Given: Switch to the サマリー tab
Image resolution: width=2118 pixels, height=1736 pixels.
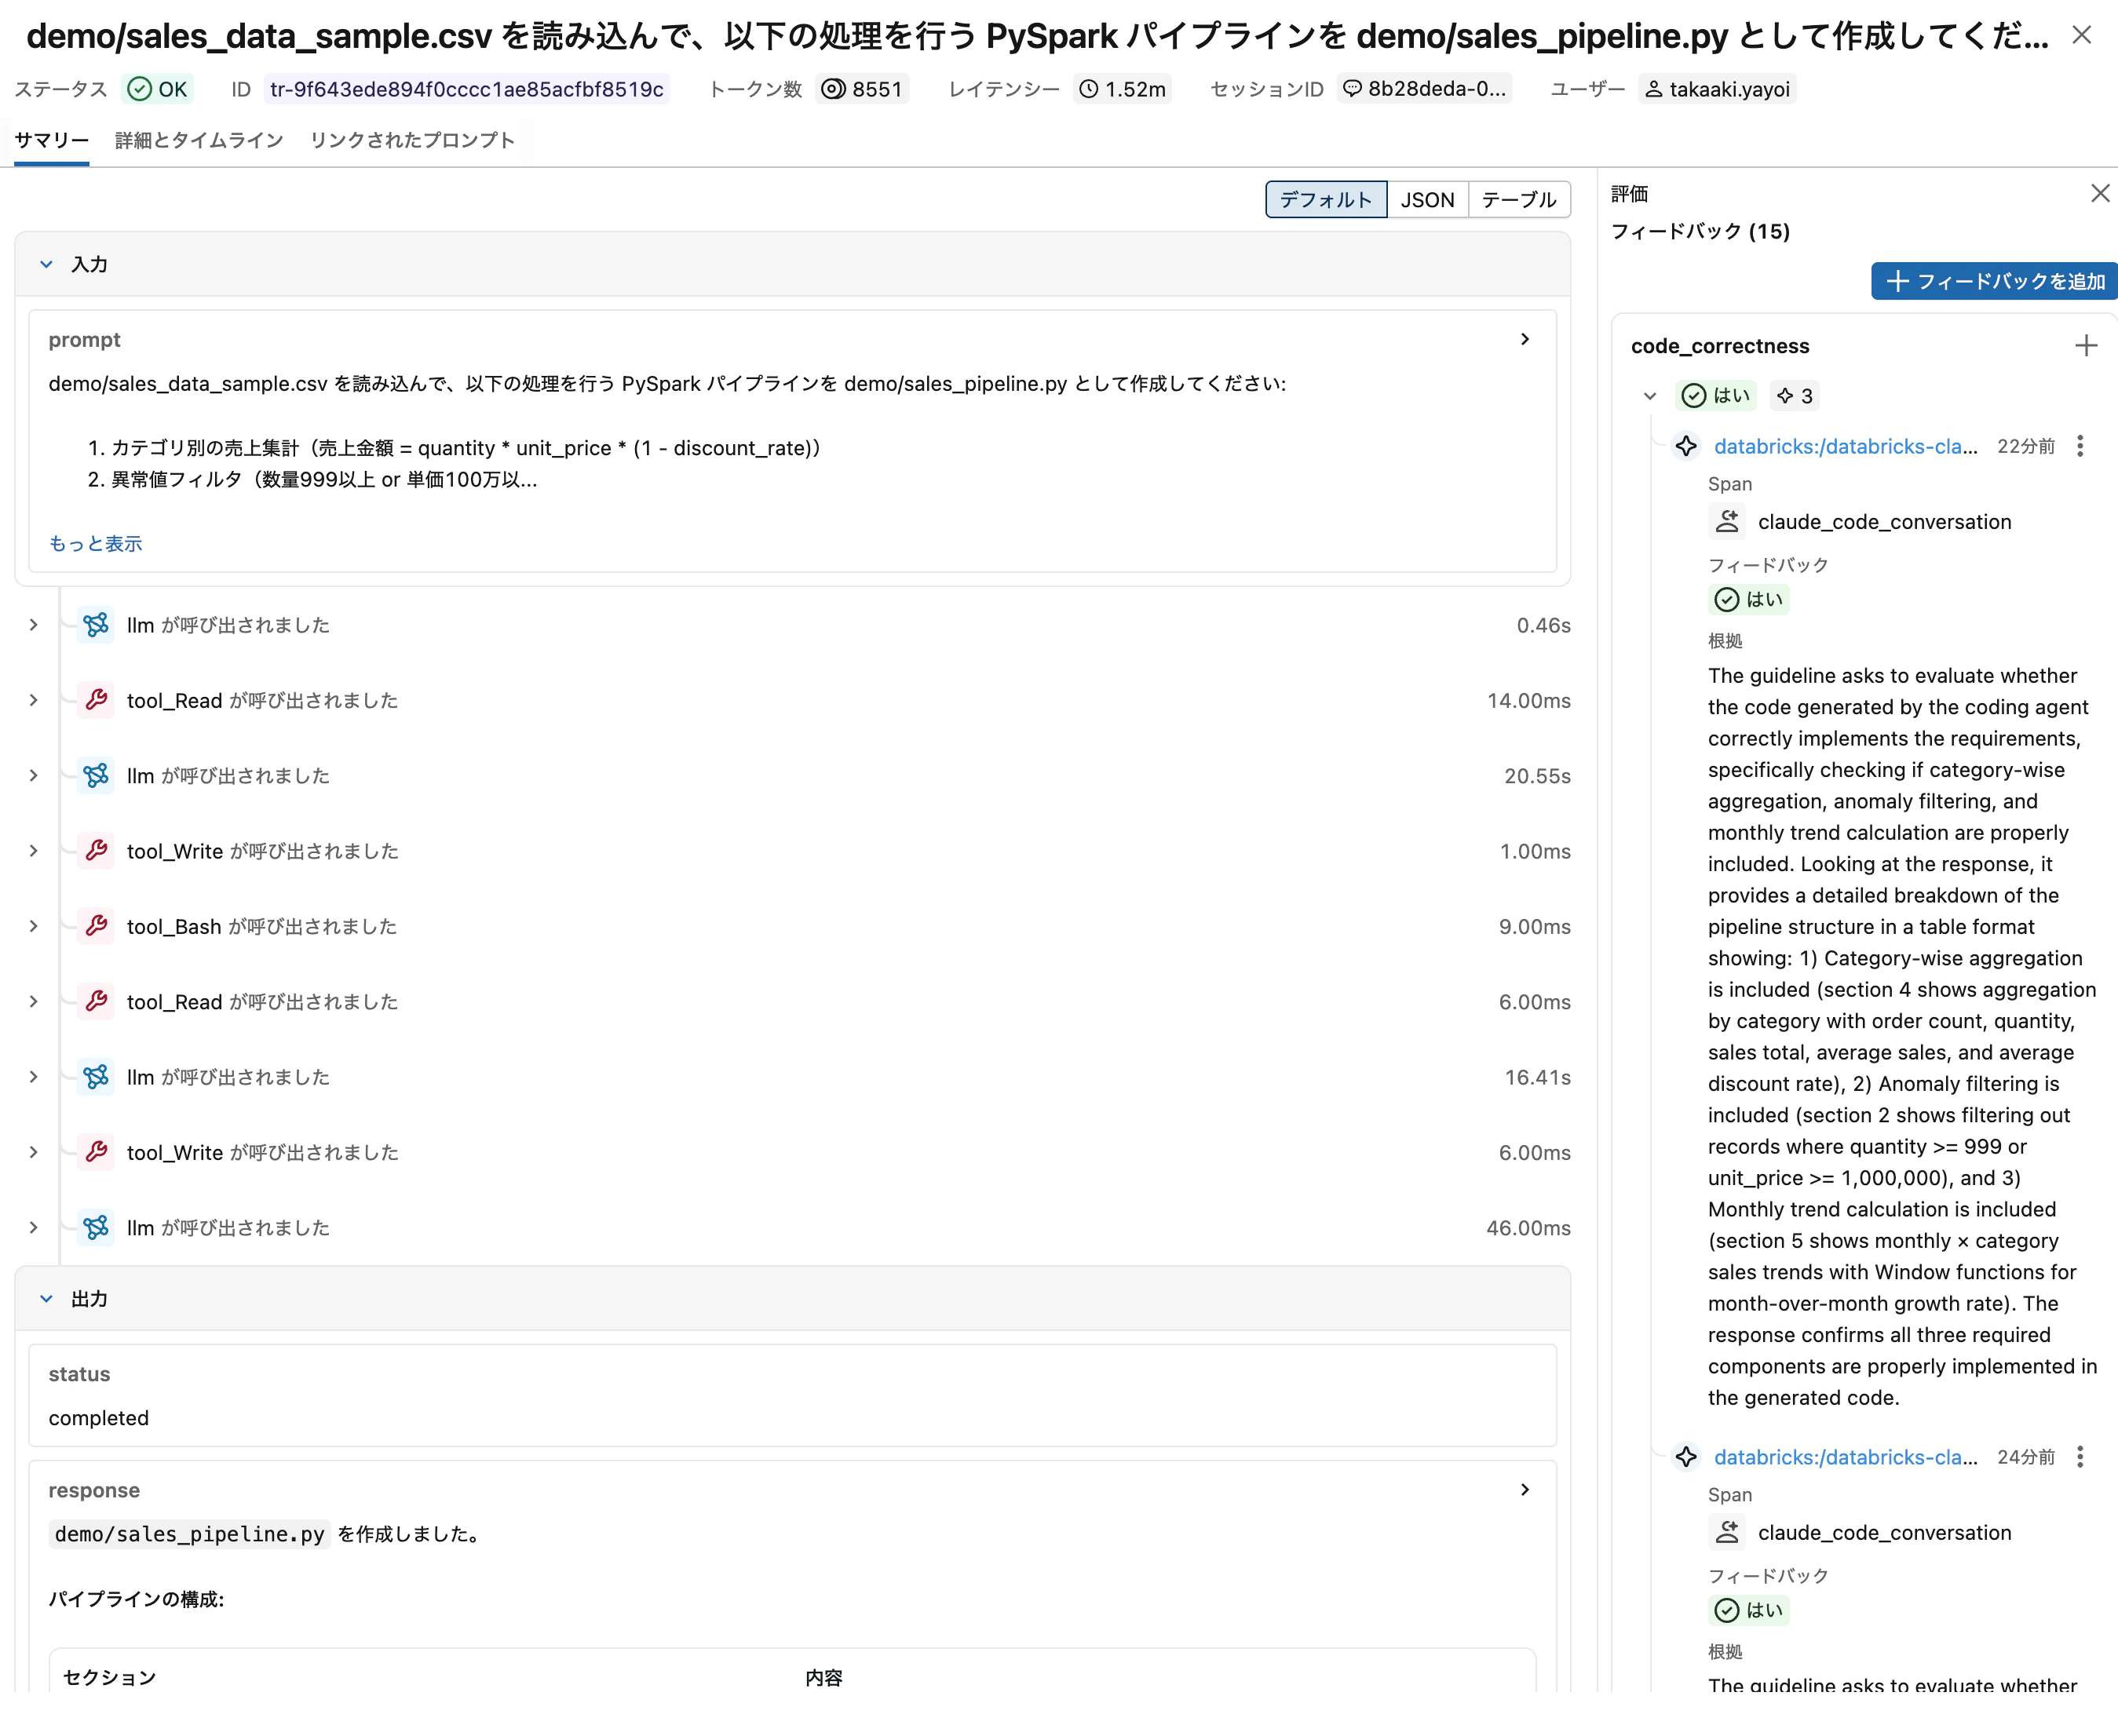Looking at the screenshot, I should click(x=52, y=140).
